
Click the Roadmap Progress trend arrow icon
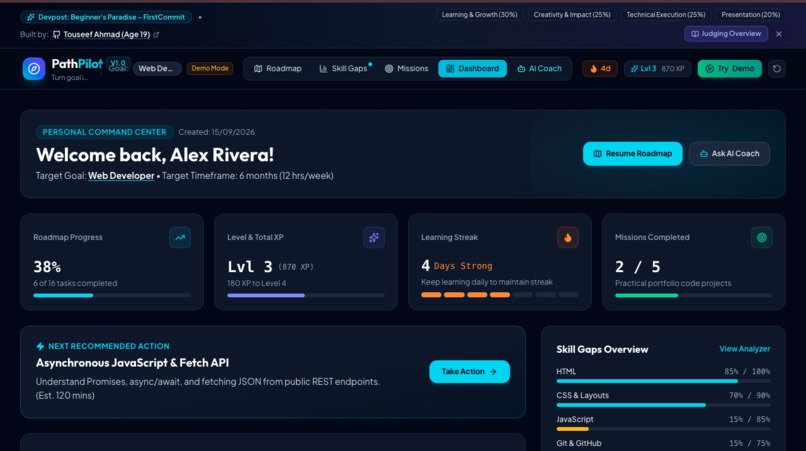(180, 238)
